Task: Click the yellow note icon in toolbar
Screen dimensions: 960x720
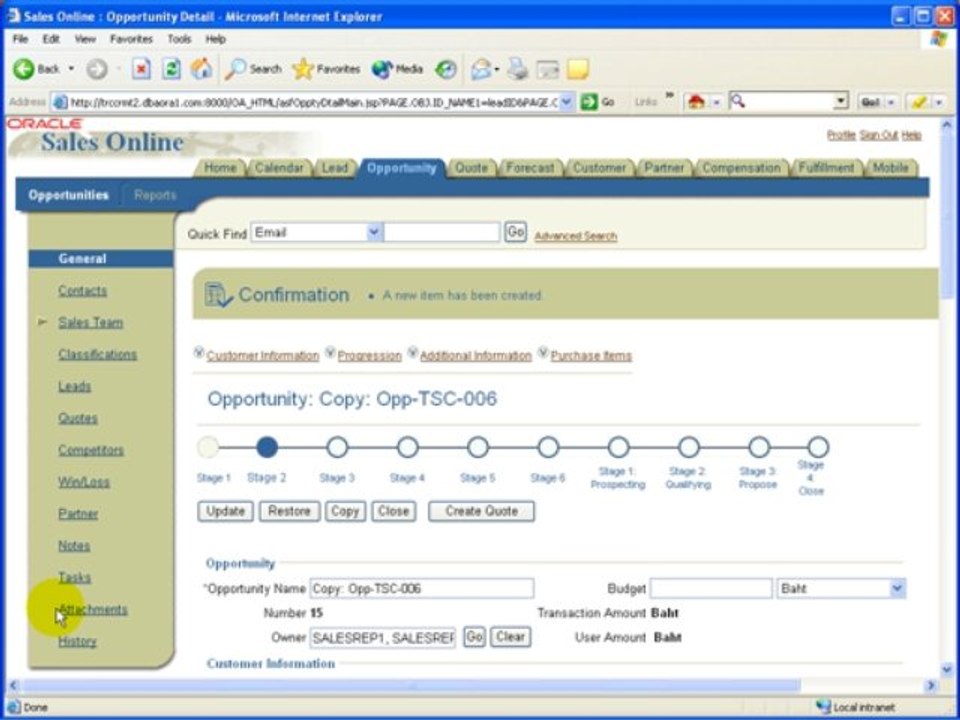Action: pyautogui.click(x=577, y=69)
